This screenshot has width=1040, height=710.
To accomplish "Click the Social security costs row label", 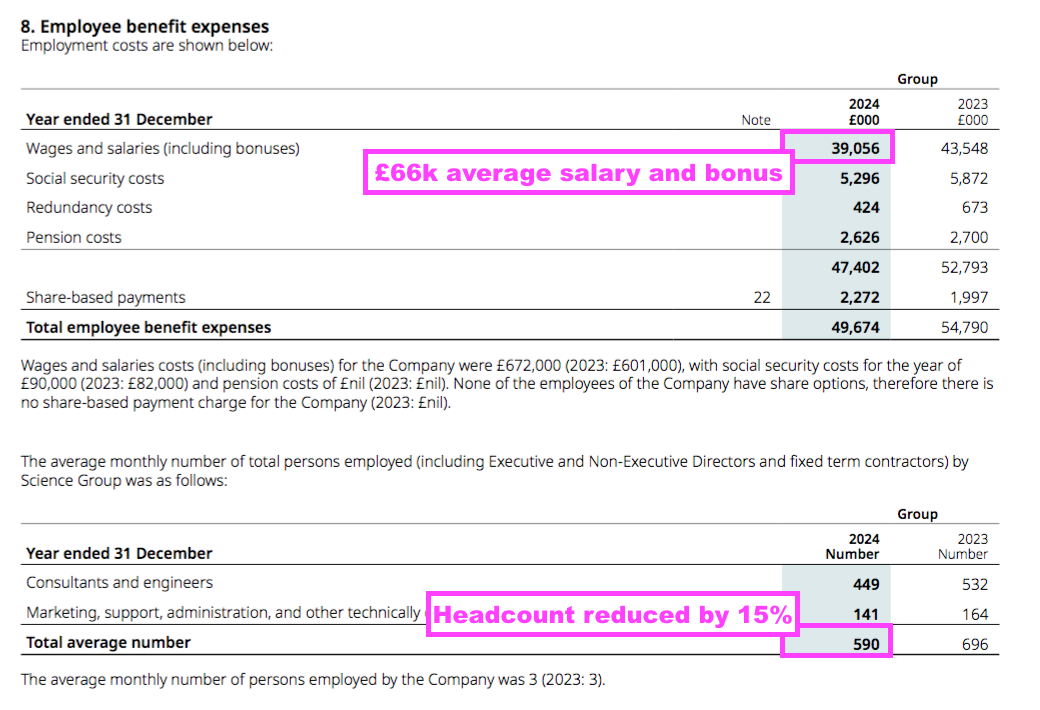I will click(95, 178).
